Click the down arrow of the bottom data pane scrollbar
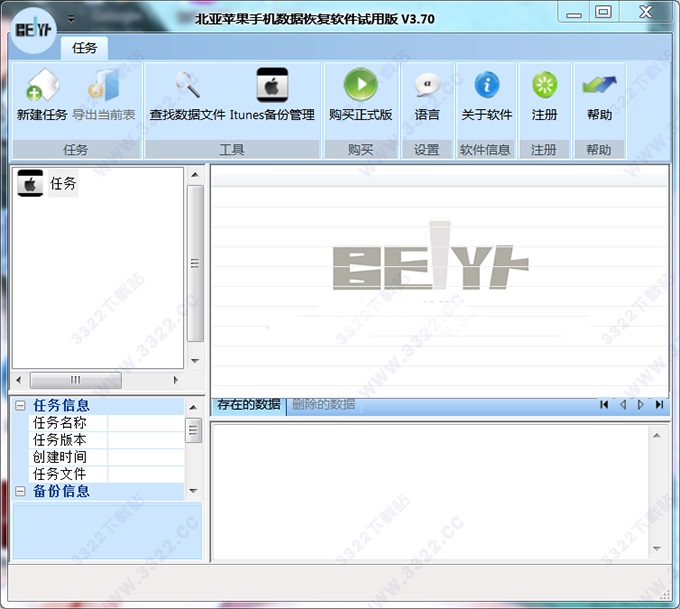Screen dimensions: 680x609 click(x=657, y=549)
